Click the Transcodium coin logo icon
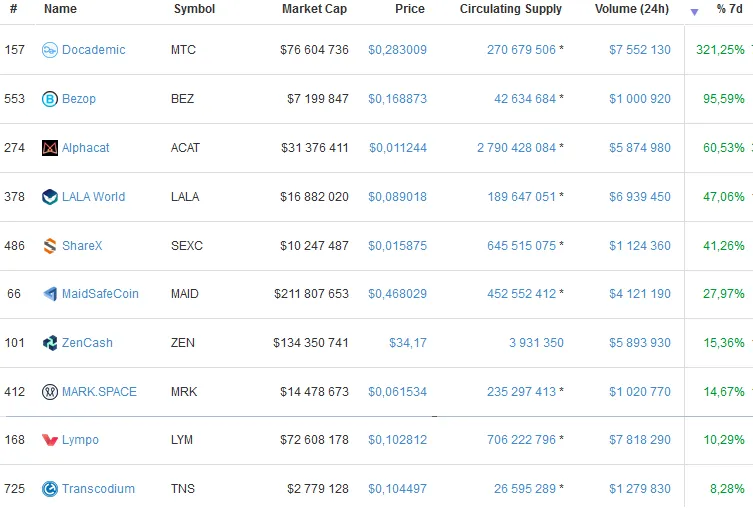Screen dimensions: 753x510 [50, 489]
